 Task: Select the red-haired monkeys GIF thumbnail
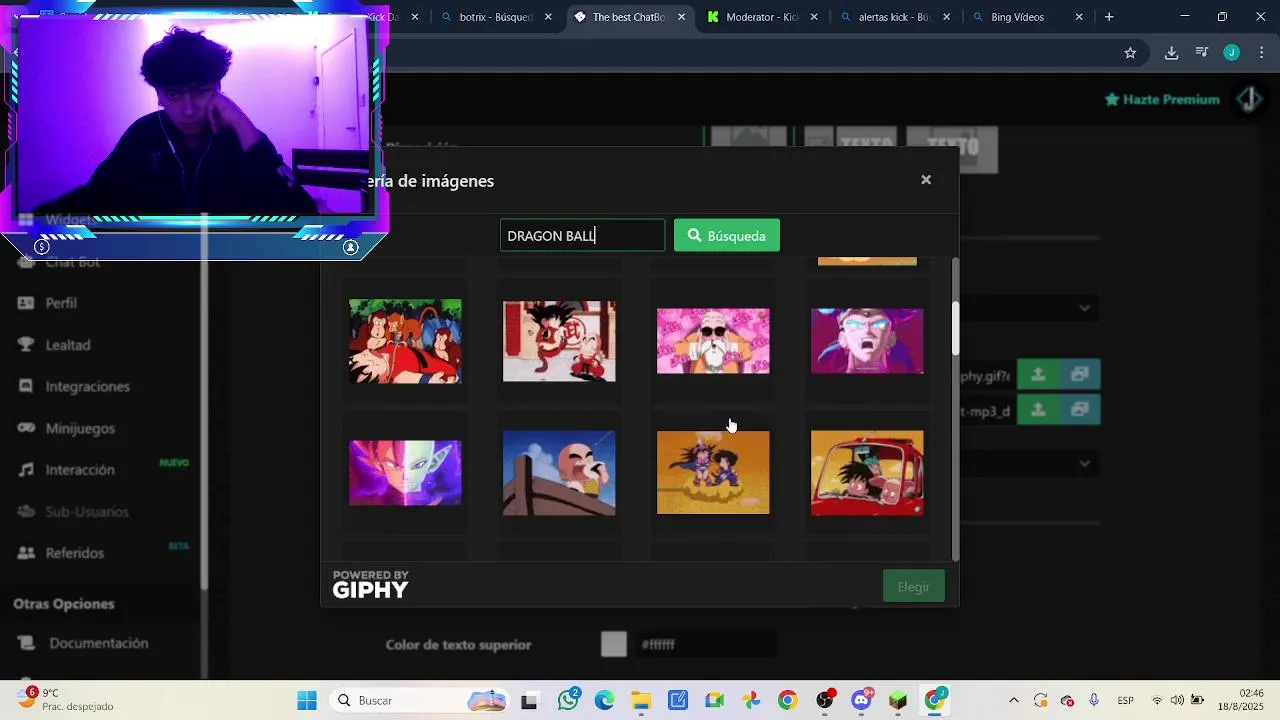click(405, 341)
